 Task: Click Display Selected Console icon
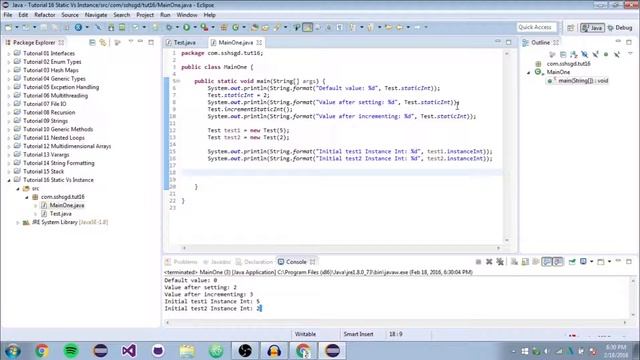pos(583,262)
